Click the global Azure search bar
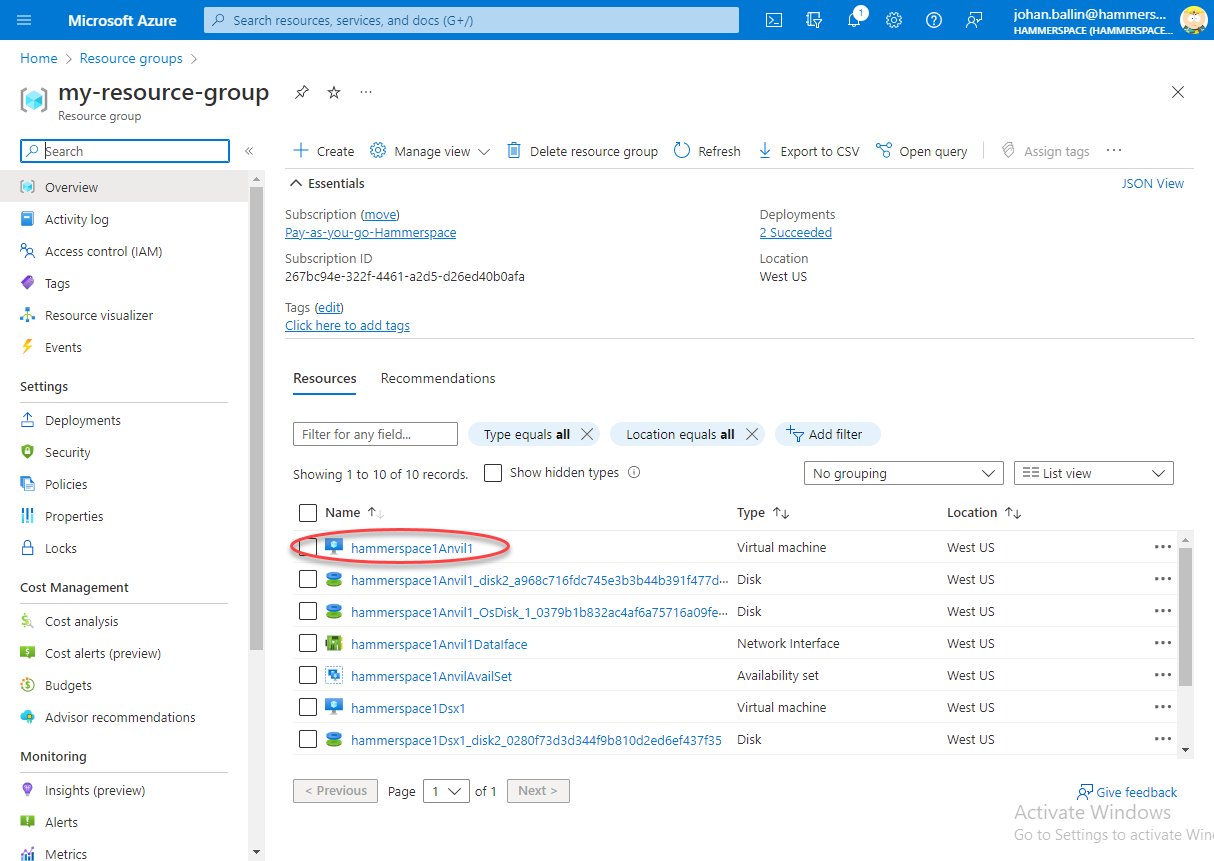This screenshot has height=861, width=1214. coord(472,20)
